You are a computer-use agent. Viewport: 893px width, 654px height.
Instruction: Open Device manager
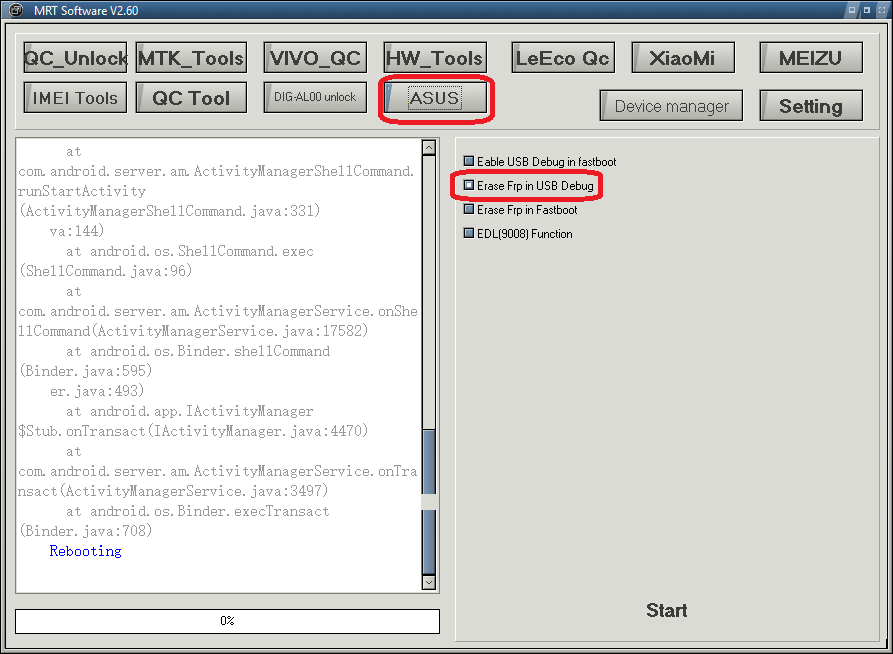[x=671, y=105]
